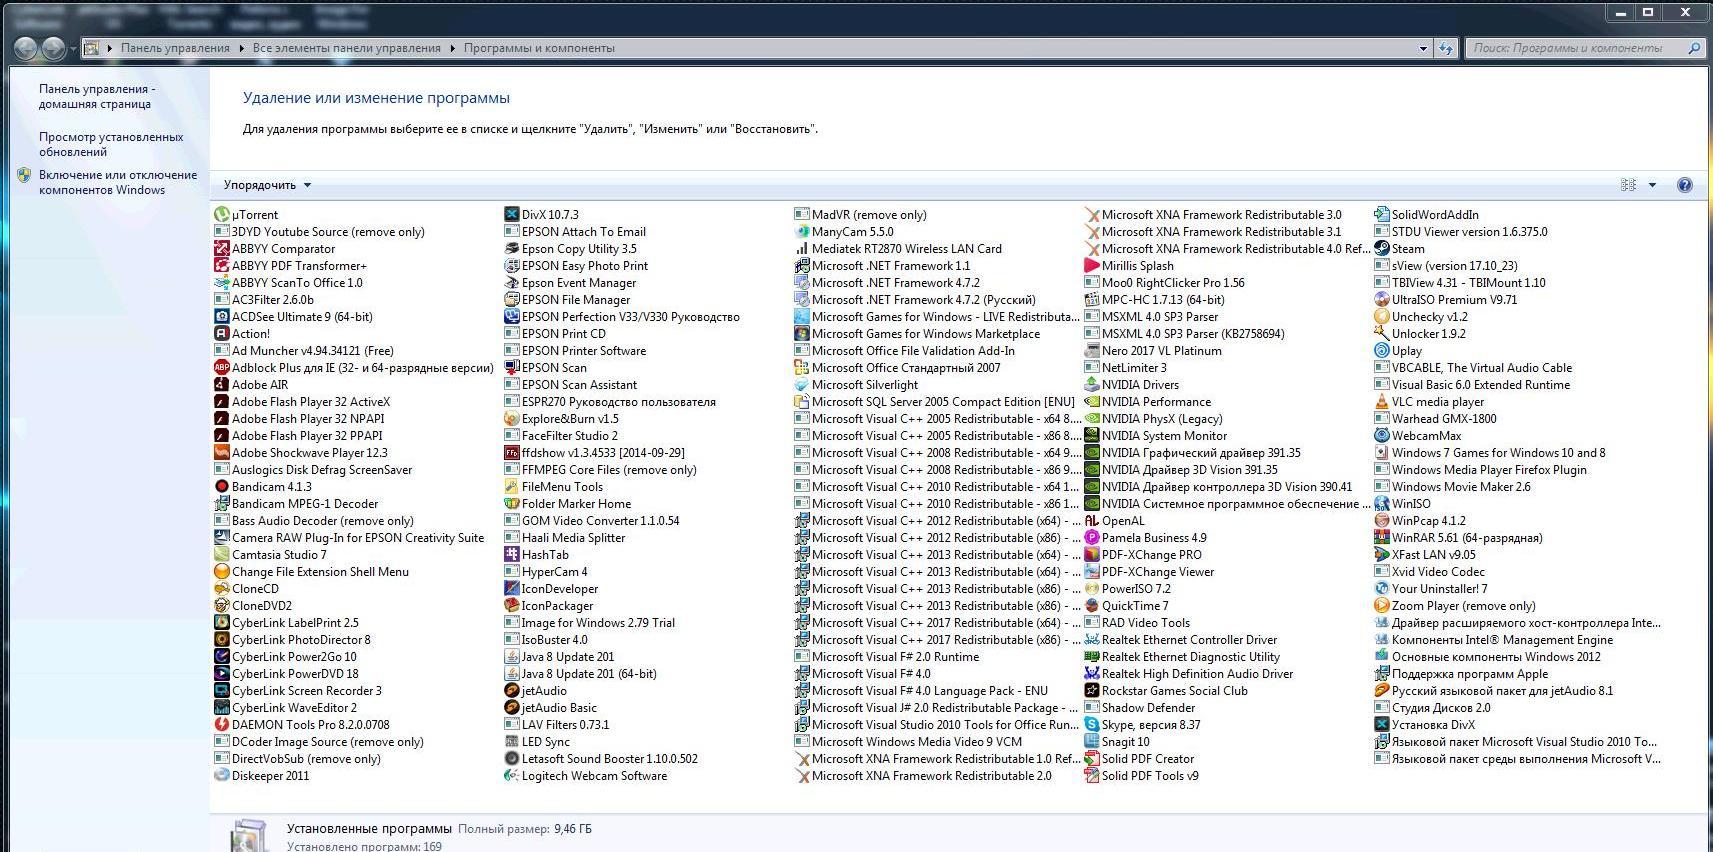The height and width of the screenshot is (852, 1713).
Task: Select Windows Movie Maker 2.6 entry
Action: click(x=1453, y=486)
